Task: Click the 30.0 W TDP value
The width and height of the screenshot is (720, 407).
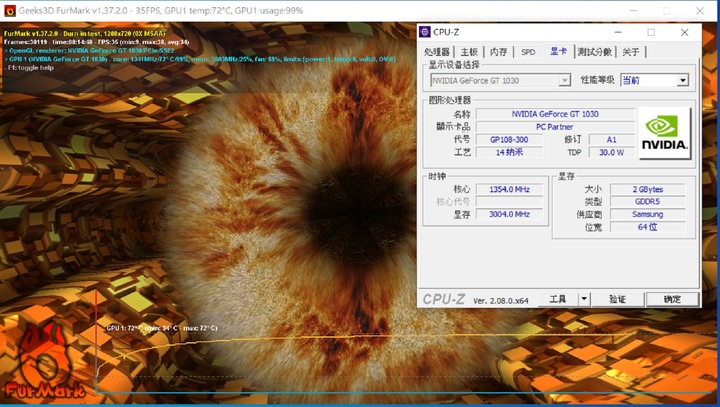Action: click(x=612, y=152)
